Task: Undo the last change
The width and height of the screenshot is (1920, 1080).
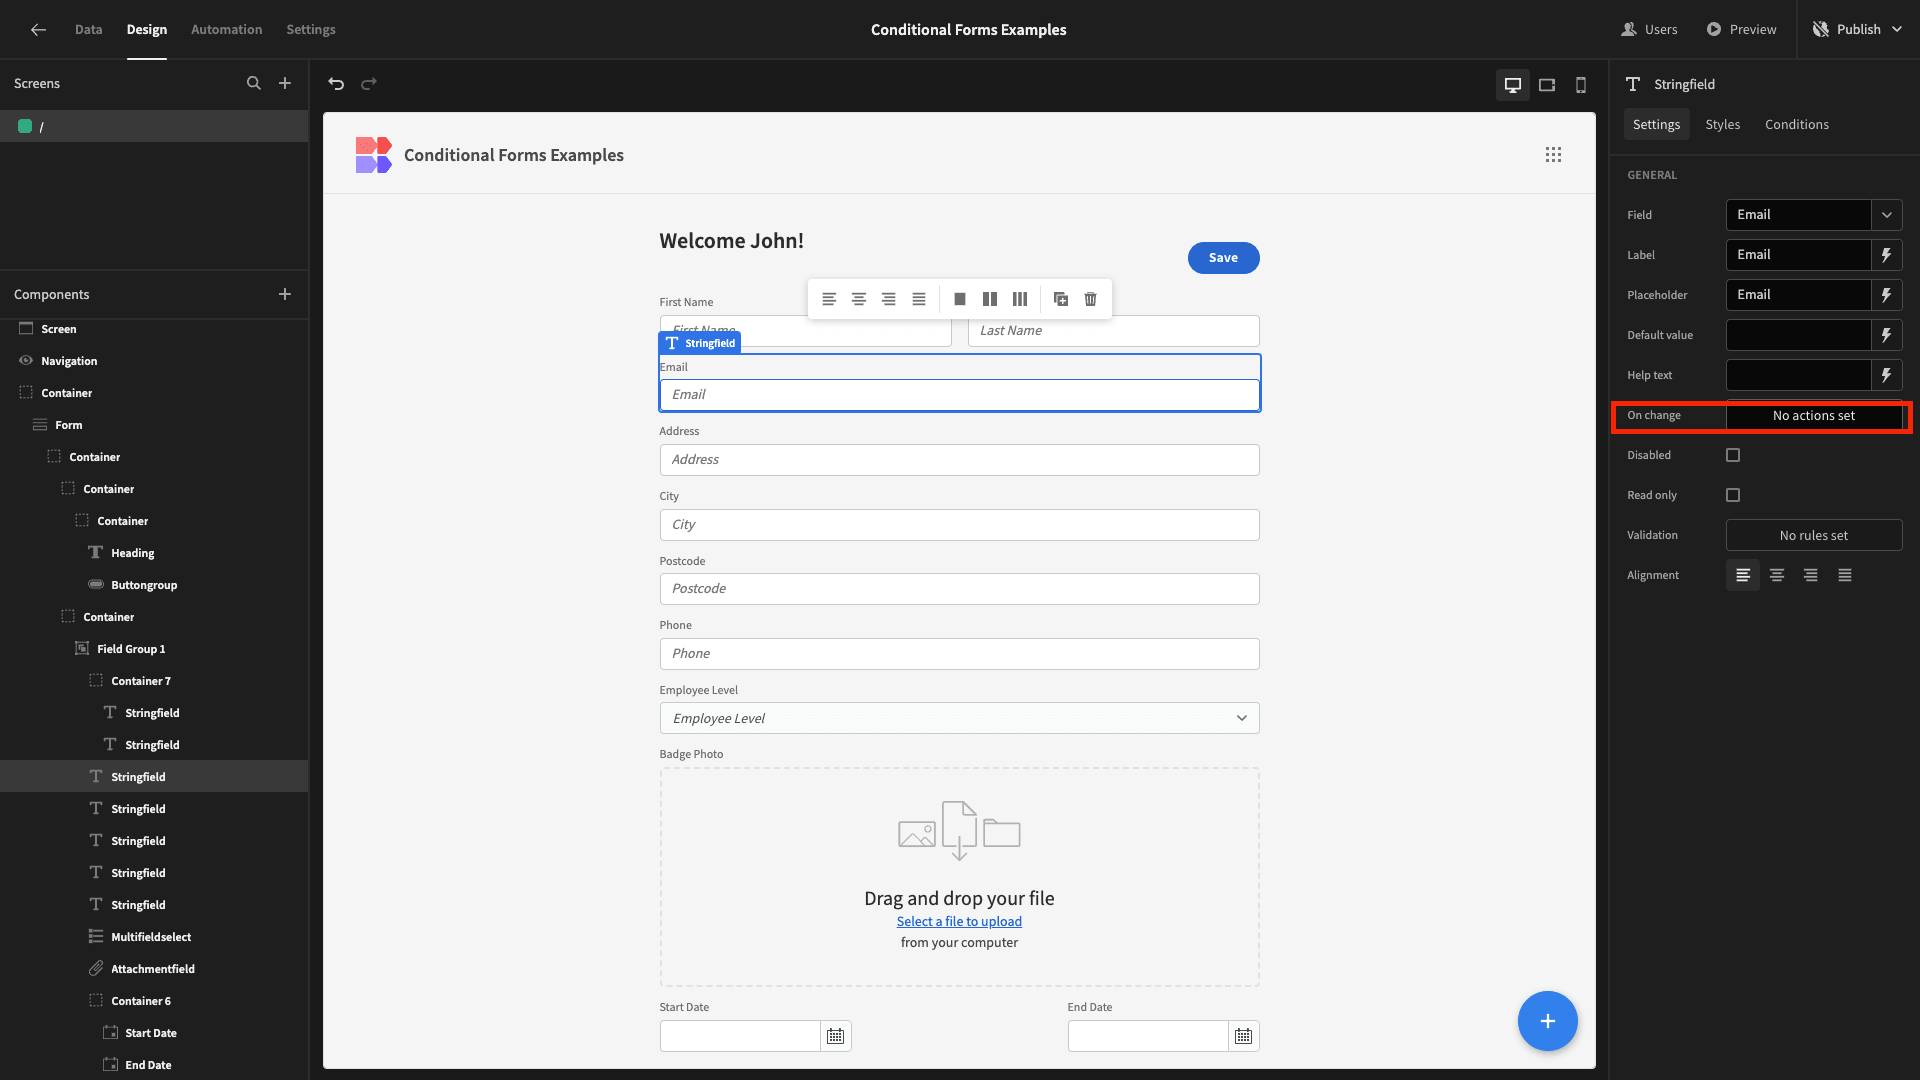Action: tap(335, 84)
